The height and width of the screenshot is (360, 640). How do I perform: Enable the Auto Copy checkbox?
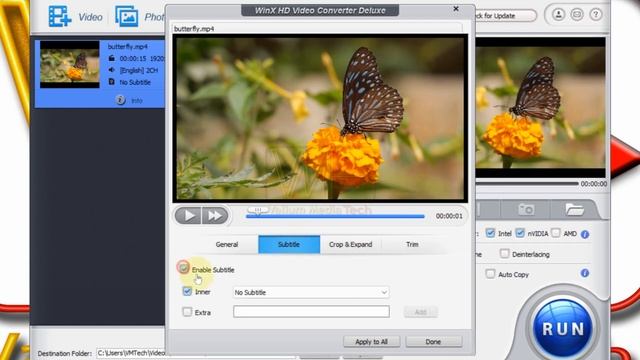490,273
